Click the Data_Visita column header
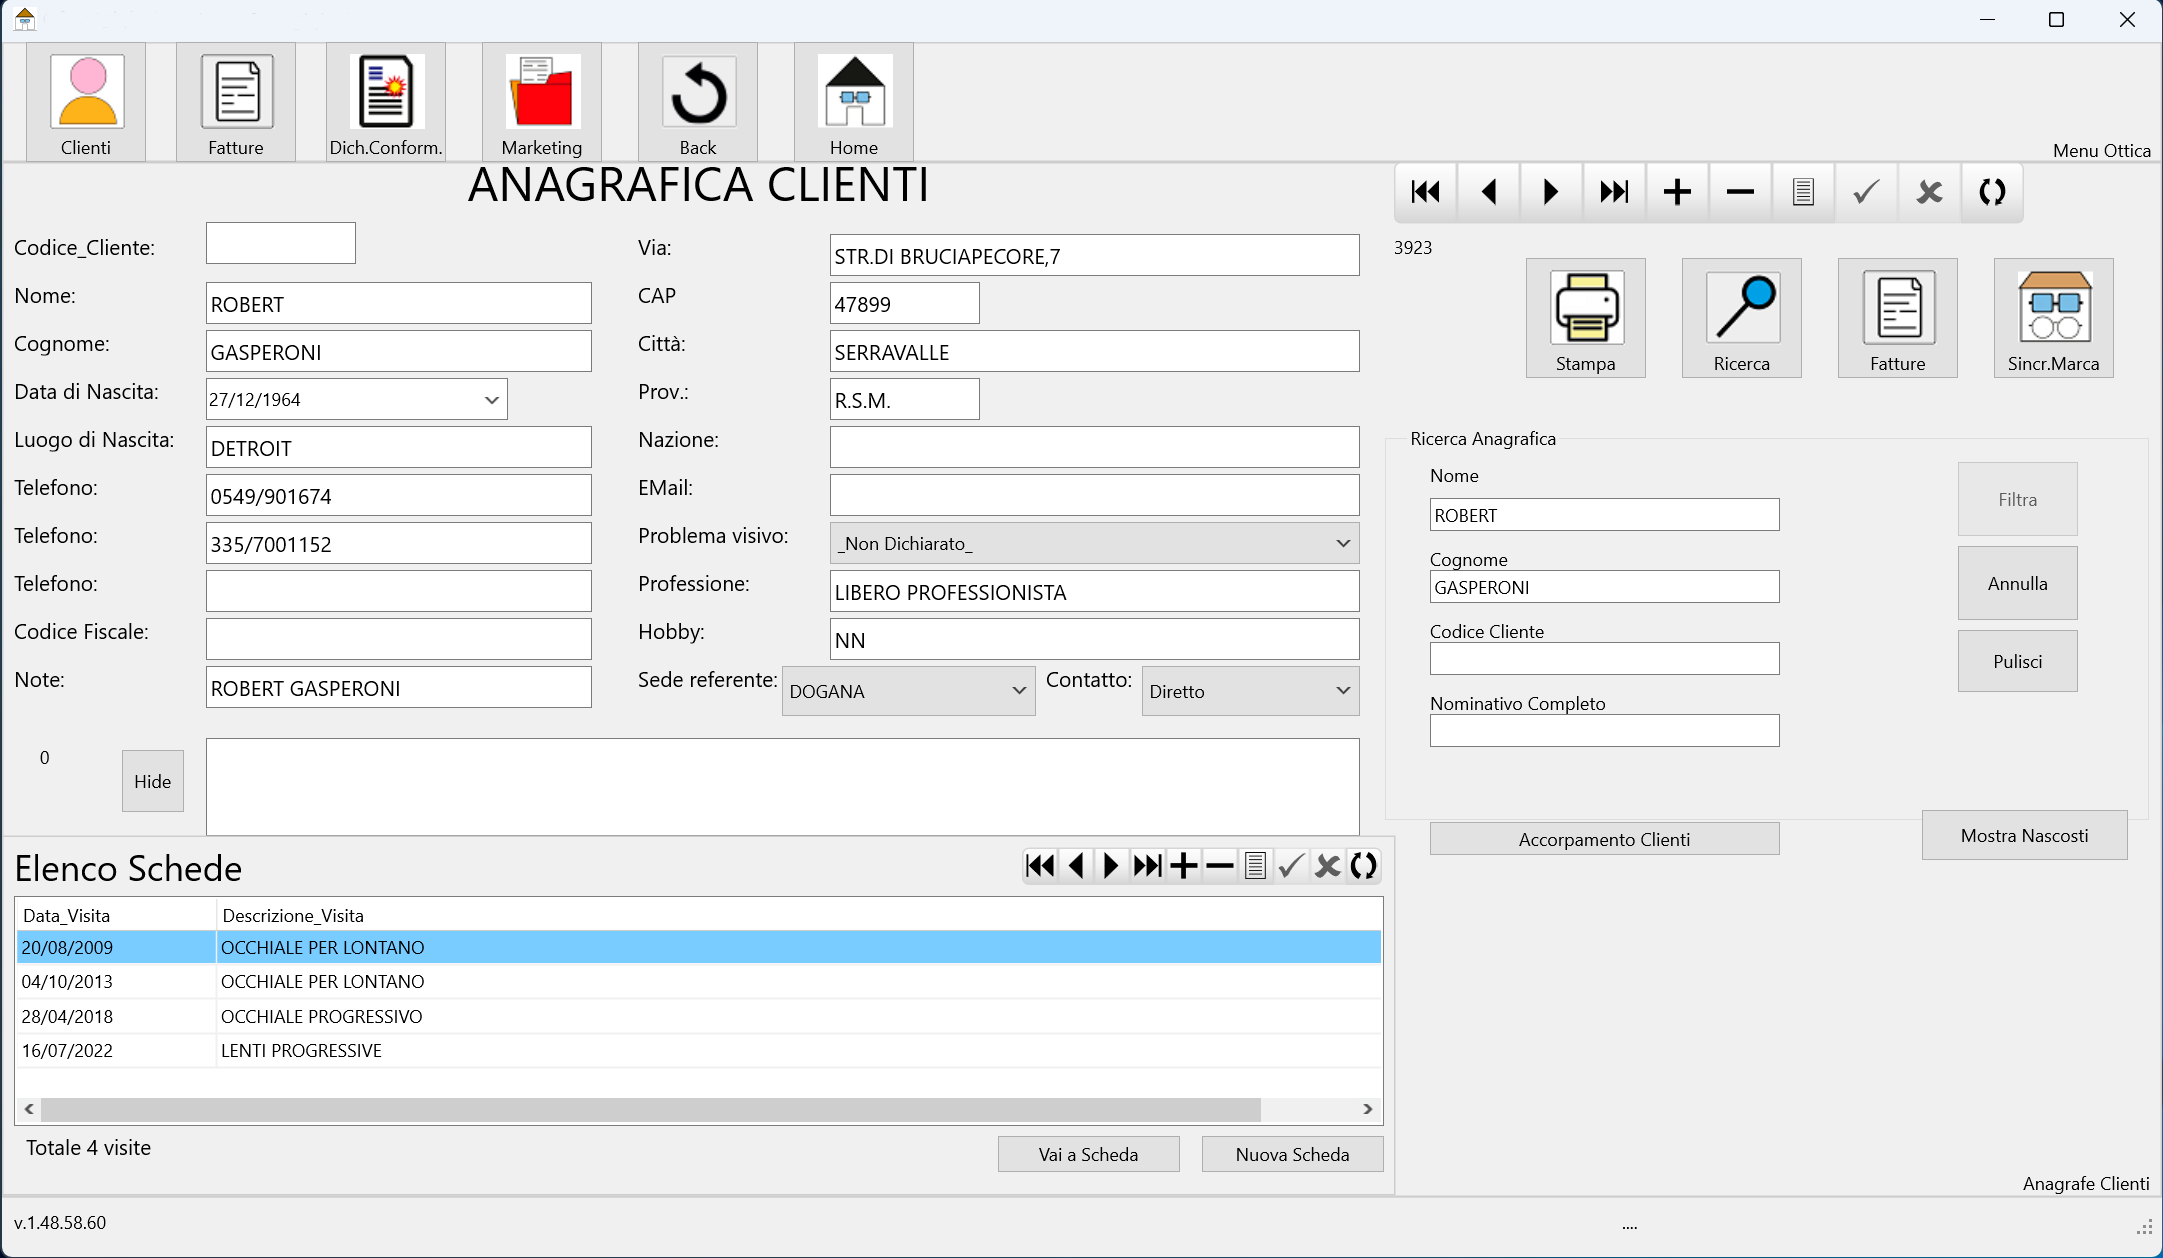The width and height of the screenshot is (2163, 1258). (116, 915)
